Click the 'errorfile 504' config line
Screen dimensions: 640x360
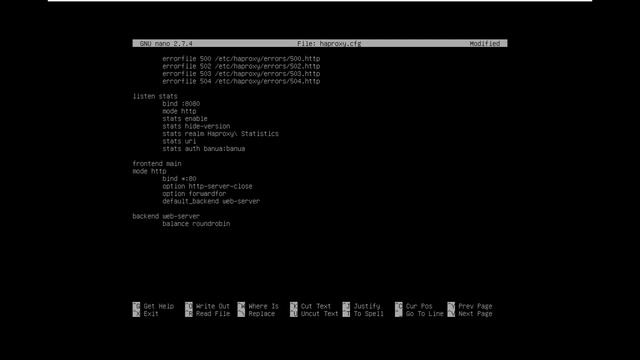(241, 81)
